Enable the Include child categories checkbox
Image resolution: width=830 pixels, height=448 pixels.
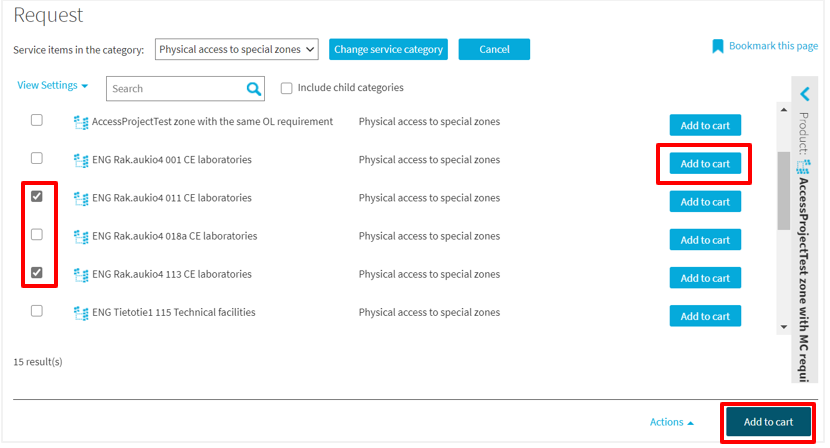tap(287, 88)
